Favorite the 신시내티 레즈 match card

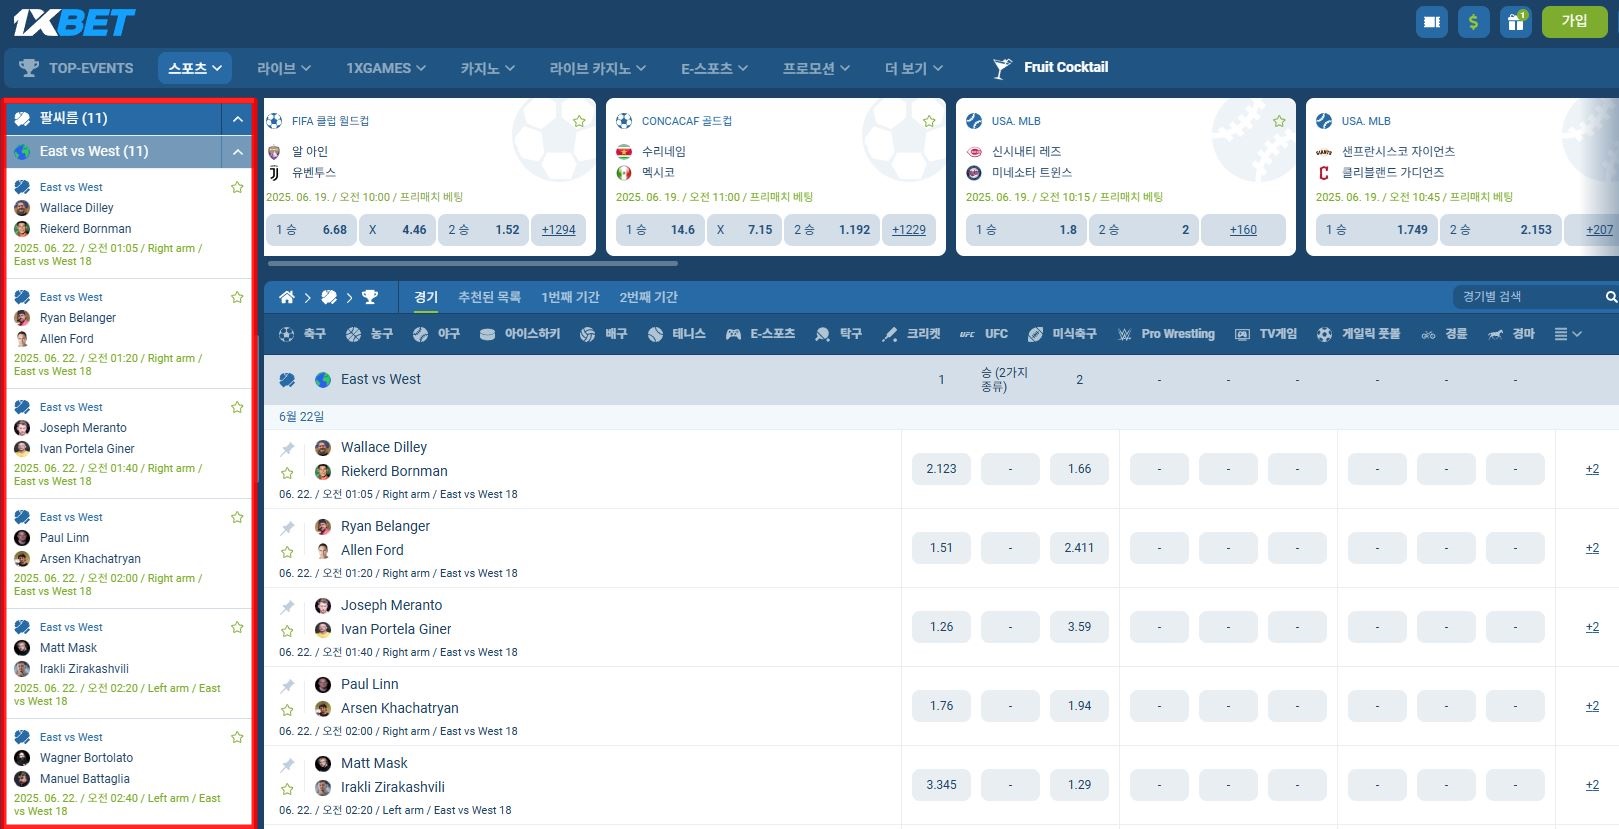point(1279,121)
